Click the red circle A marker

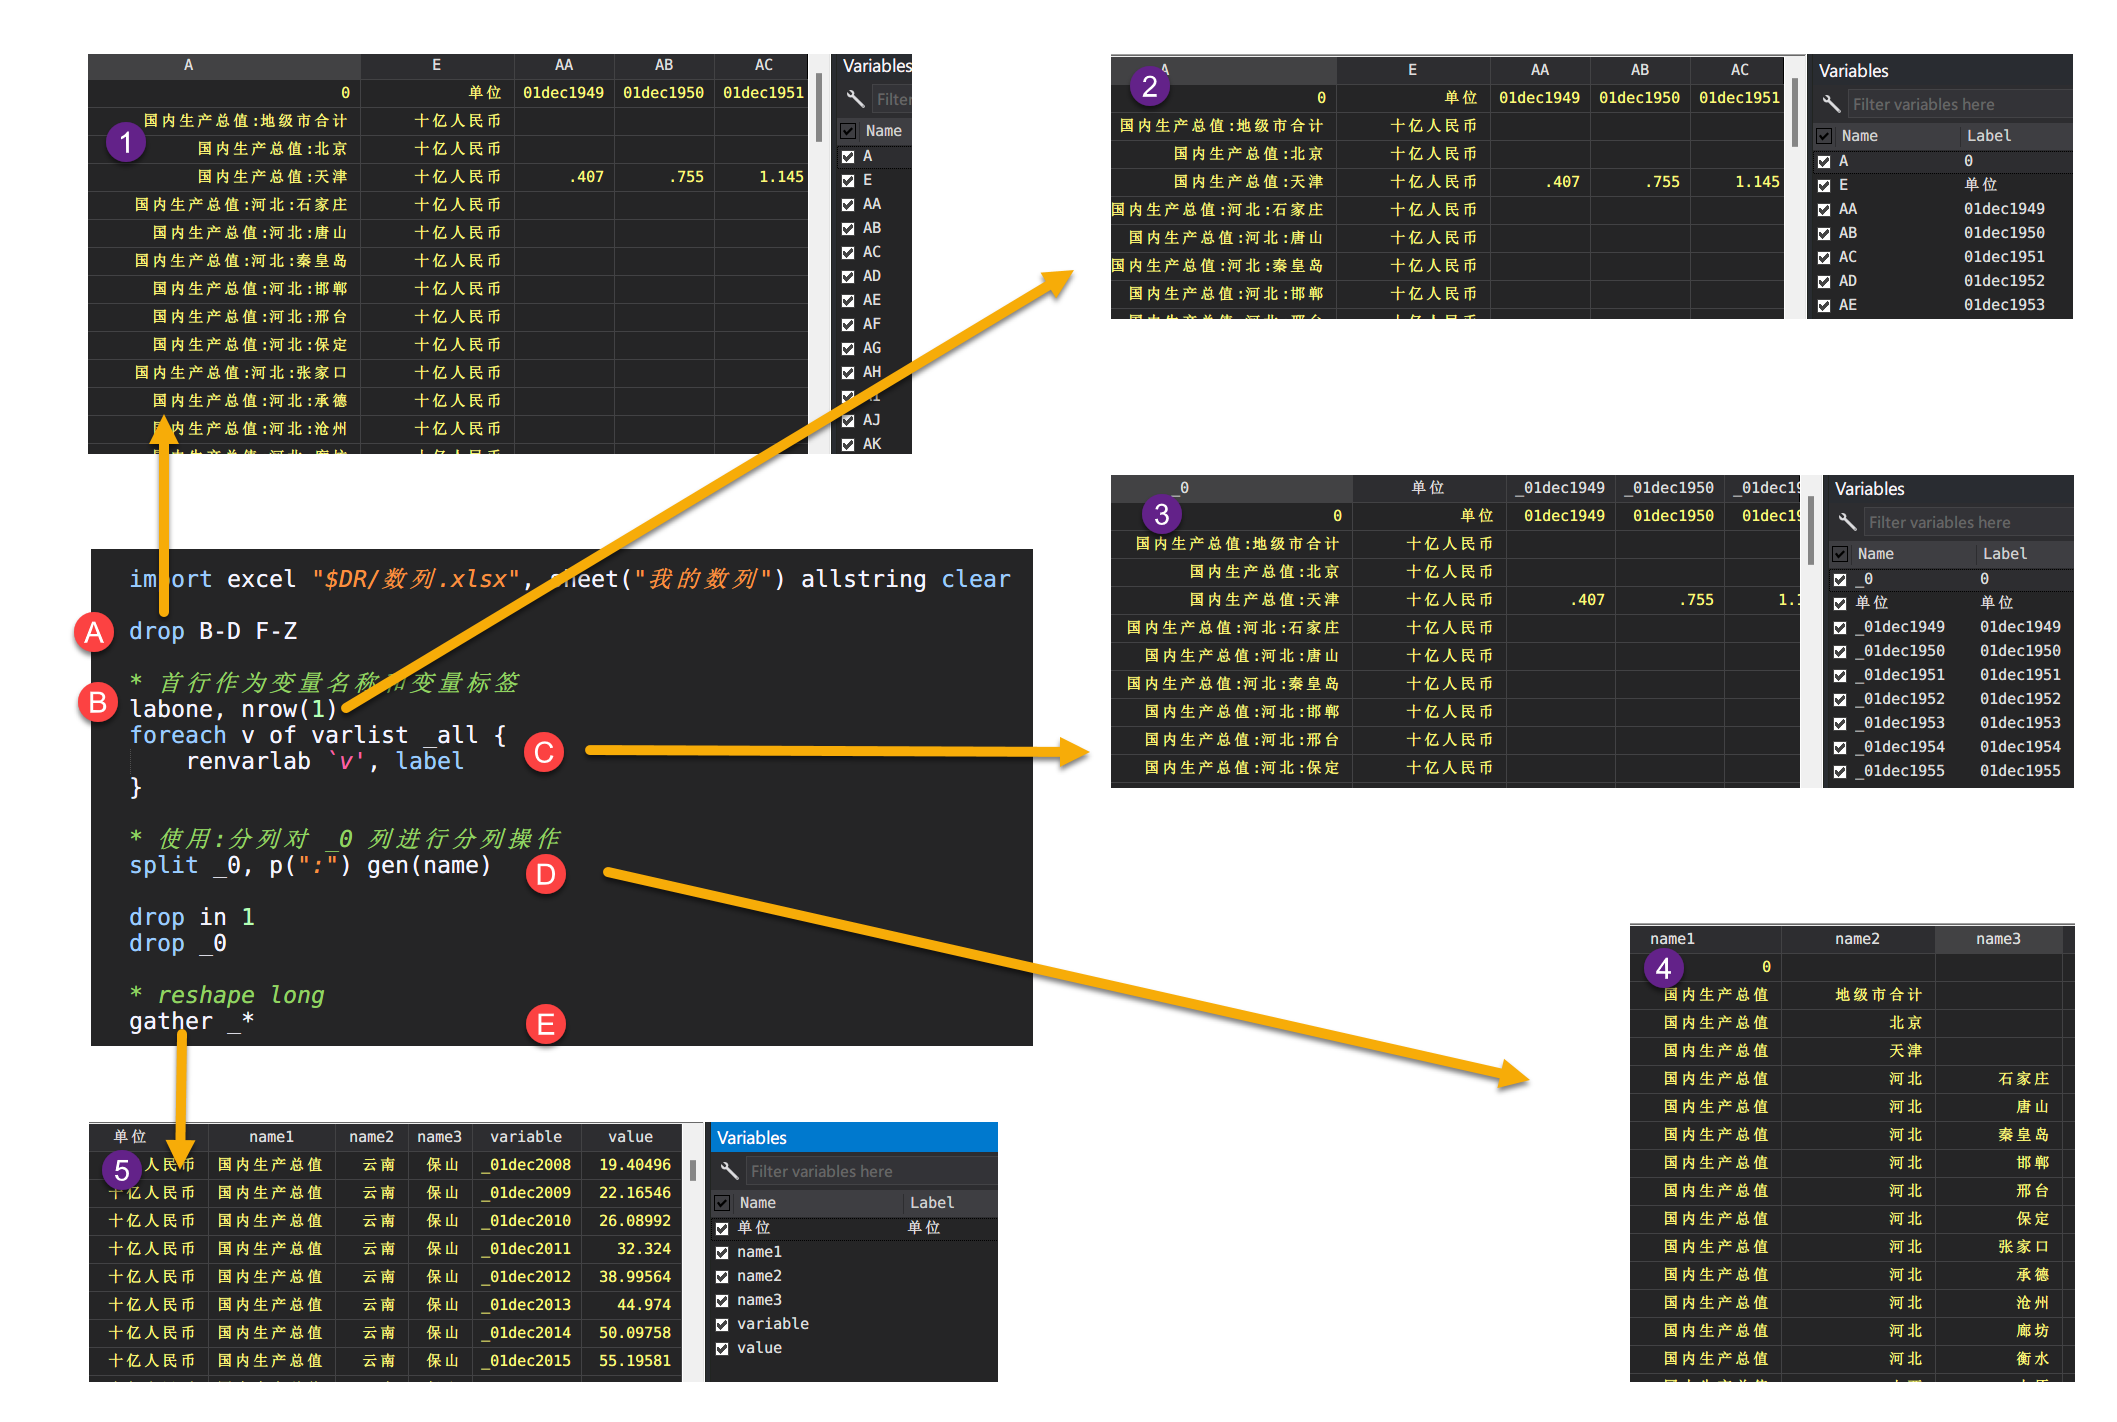(94, 632)
